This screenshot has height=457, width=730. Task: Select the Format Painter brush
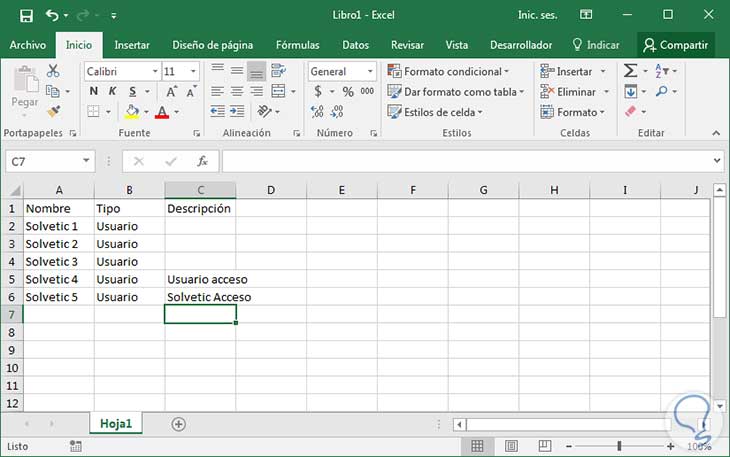click(x=54, y=112)
